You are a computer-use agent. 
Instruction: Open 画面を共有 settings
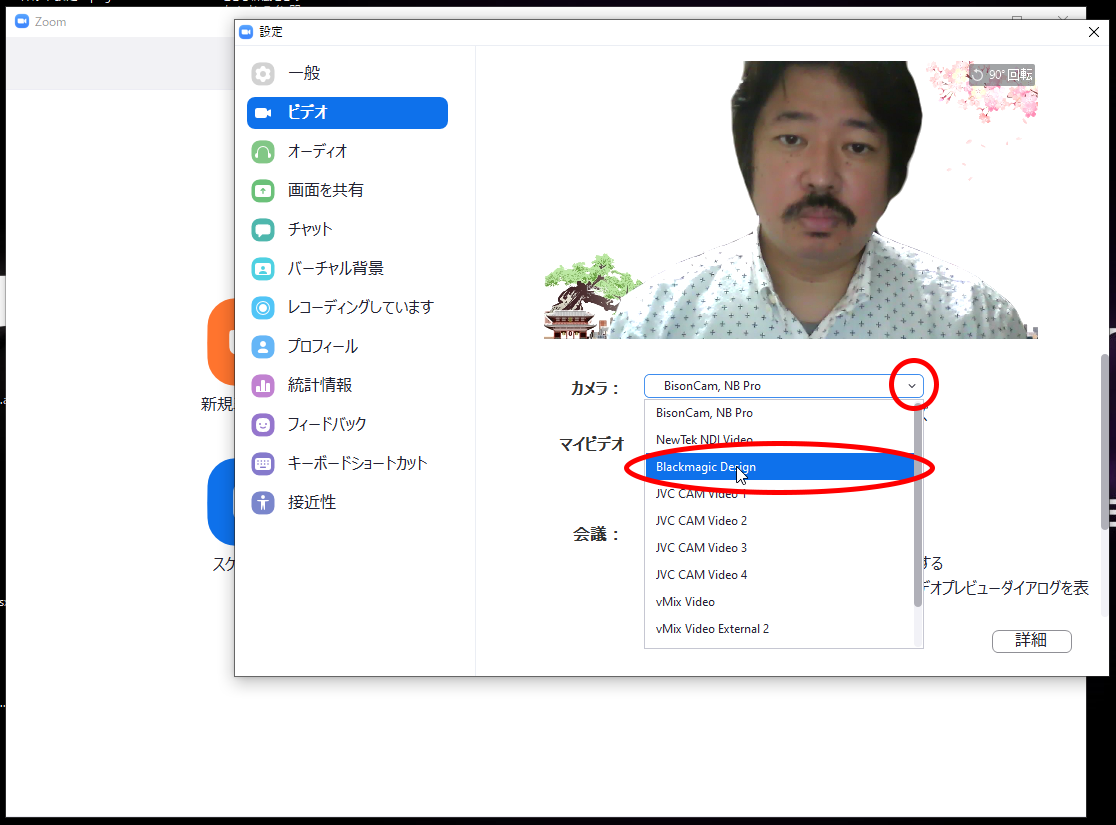pos(347,191)
